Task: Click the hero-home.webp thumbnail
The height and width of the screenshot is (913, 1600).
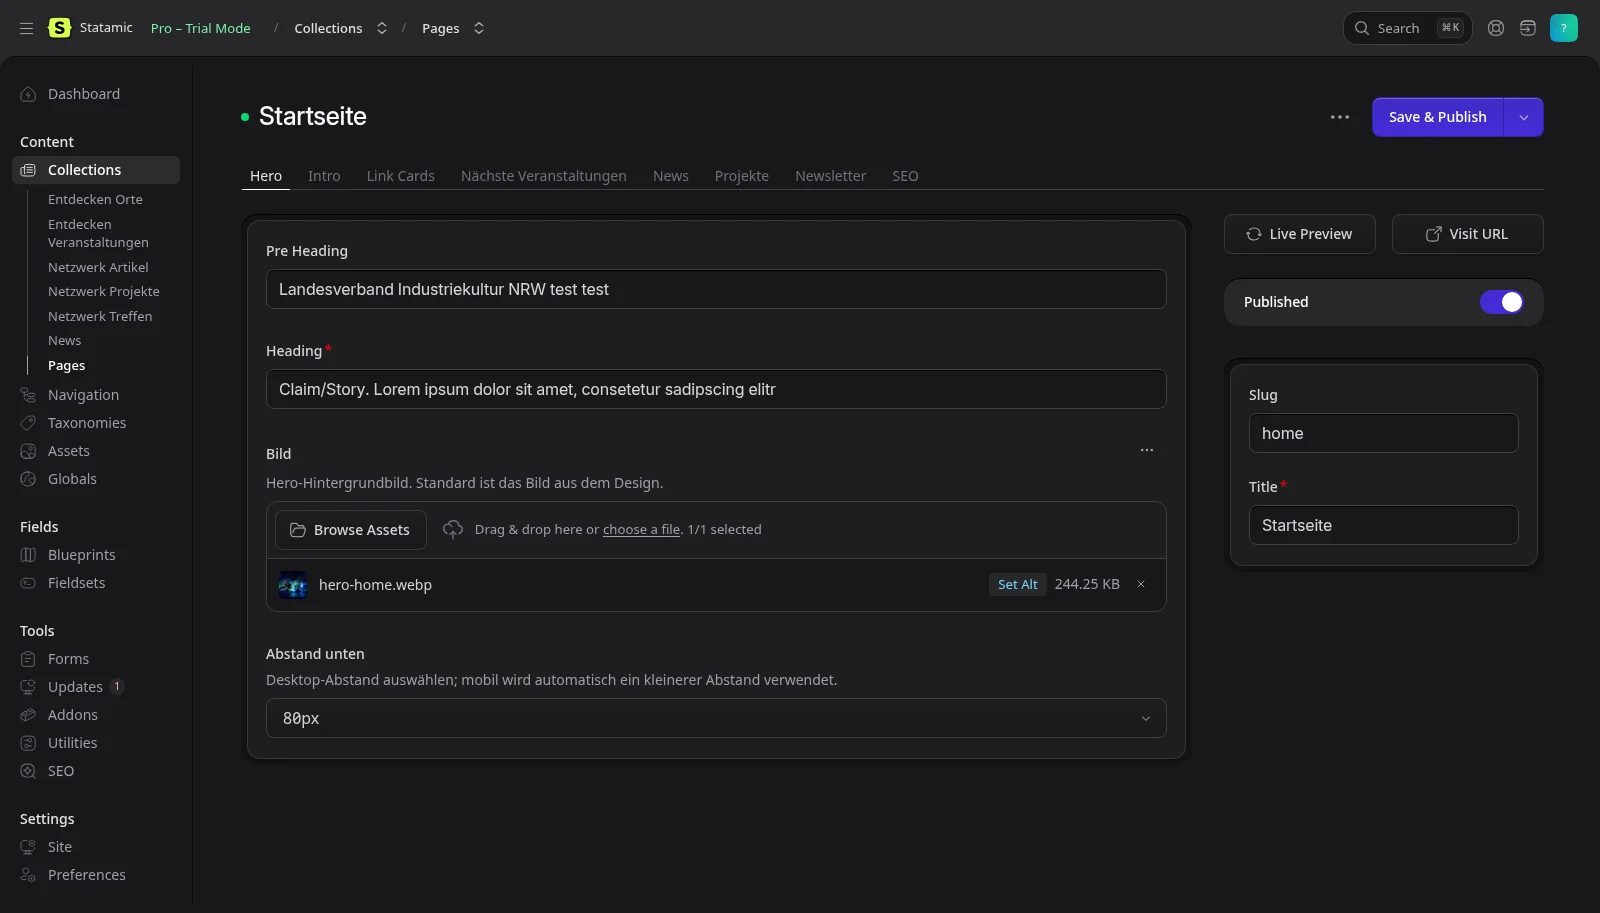Action: [x=293, y=585]
